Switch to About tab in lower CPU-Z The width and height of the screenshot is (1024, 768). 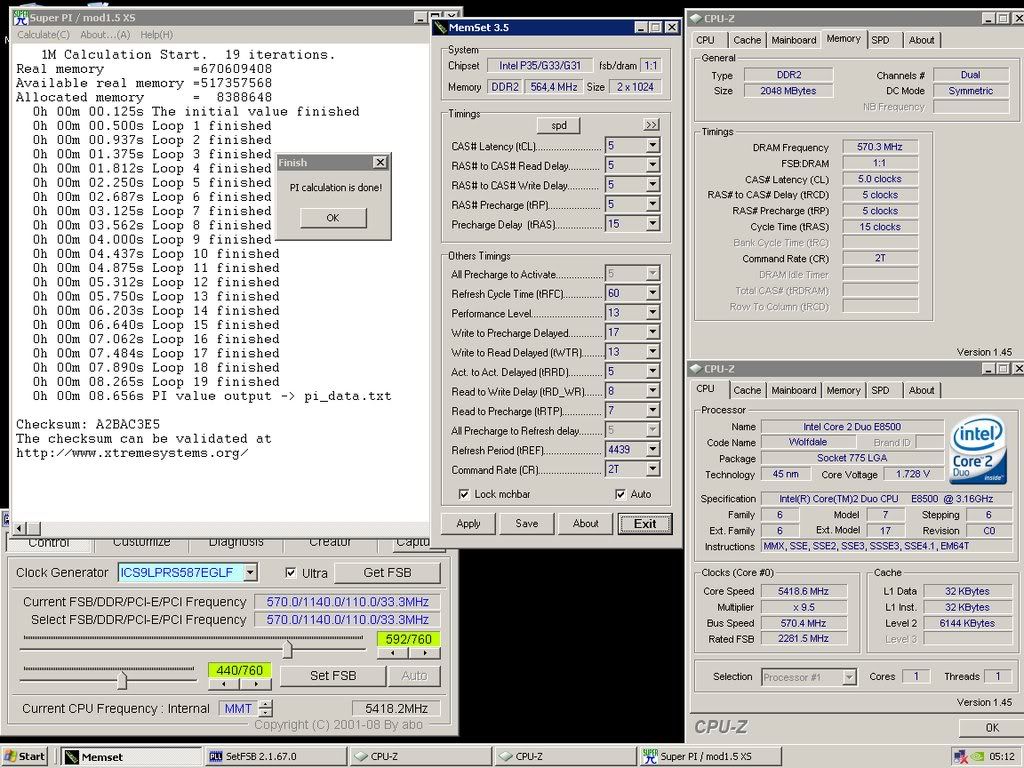point(921,391)
